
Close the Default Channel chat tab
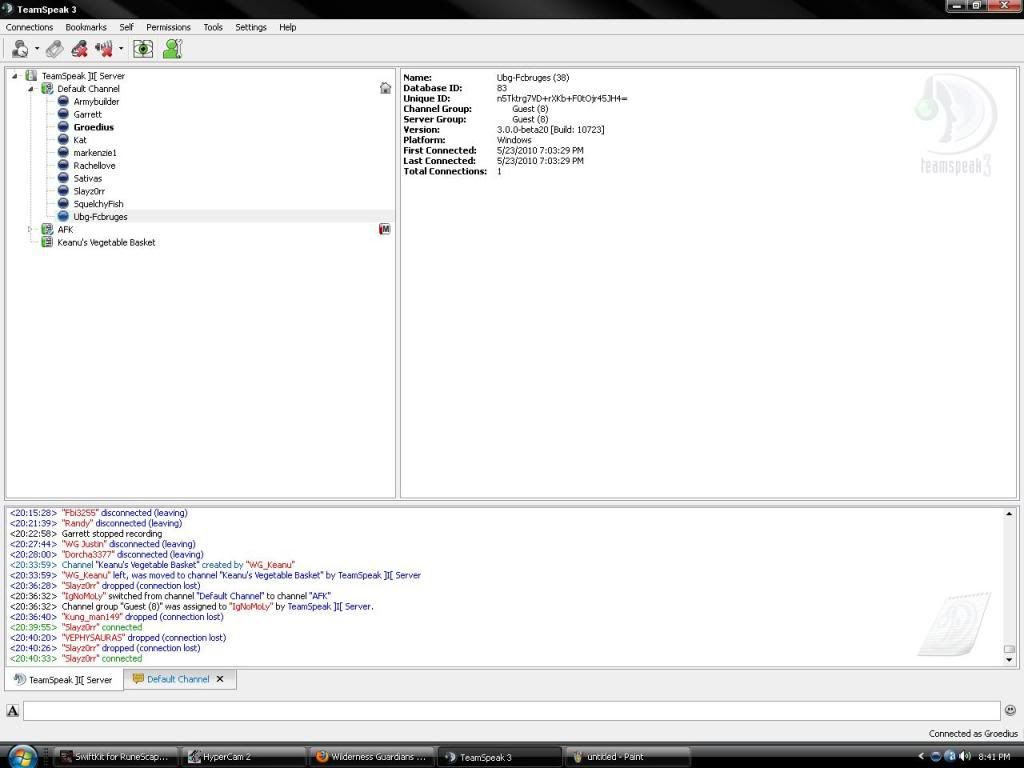click(x=220, y=679)
